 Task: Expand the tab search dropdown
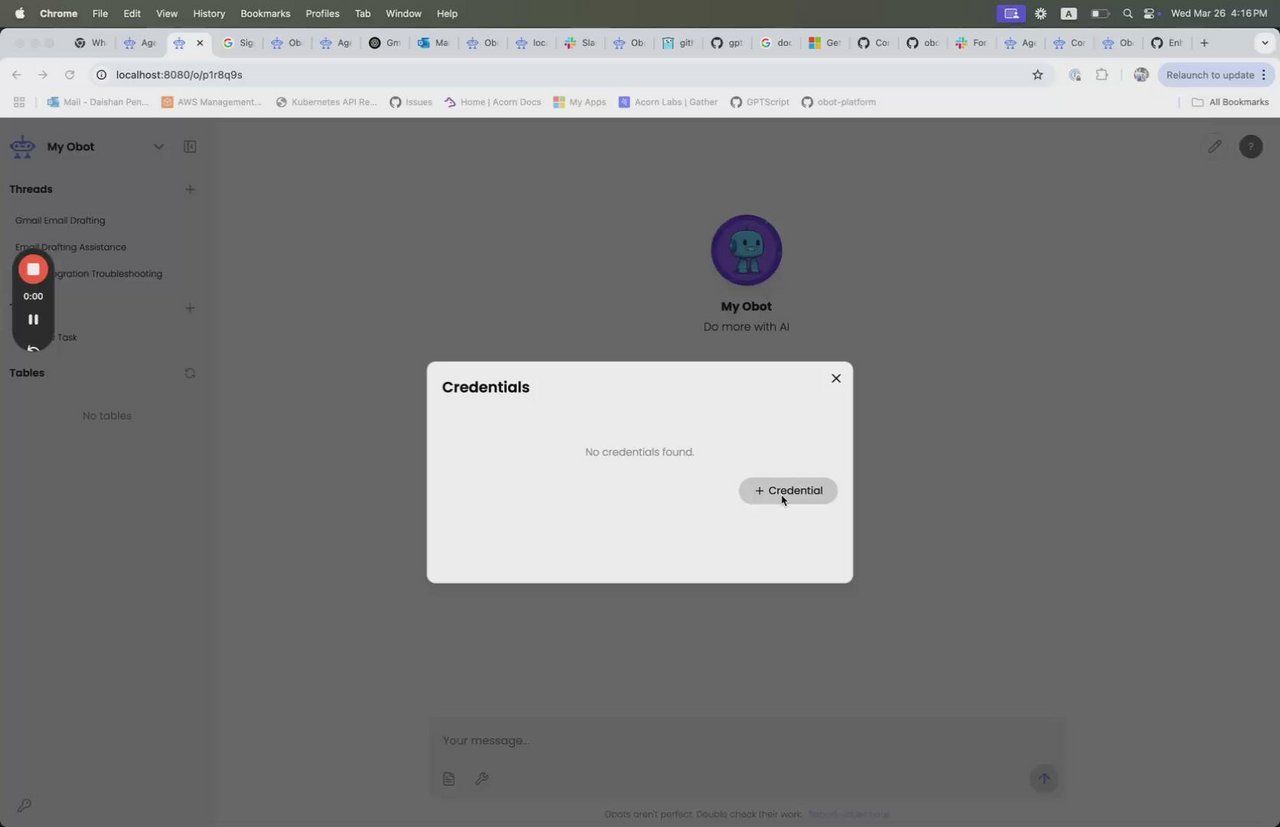tap(1265, 43)
